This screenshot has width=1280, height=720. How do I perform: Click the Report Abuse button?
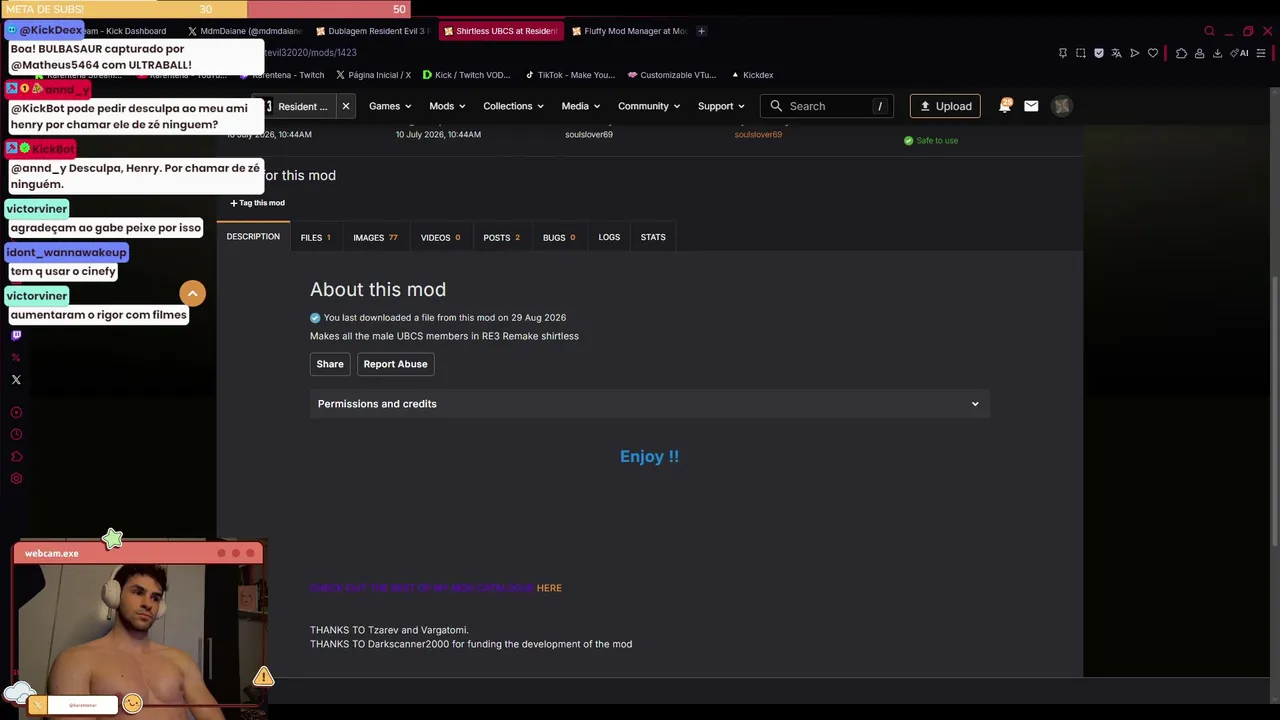395,364
